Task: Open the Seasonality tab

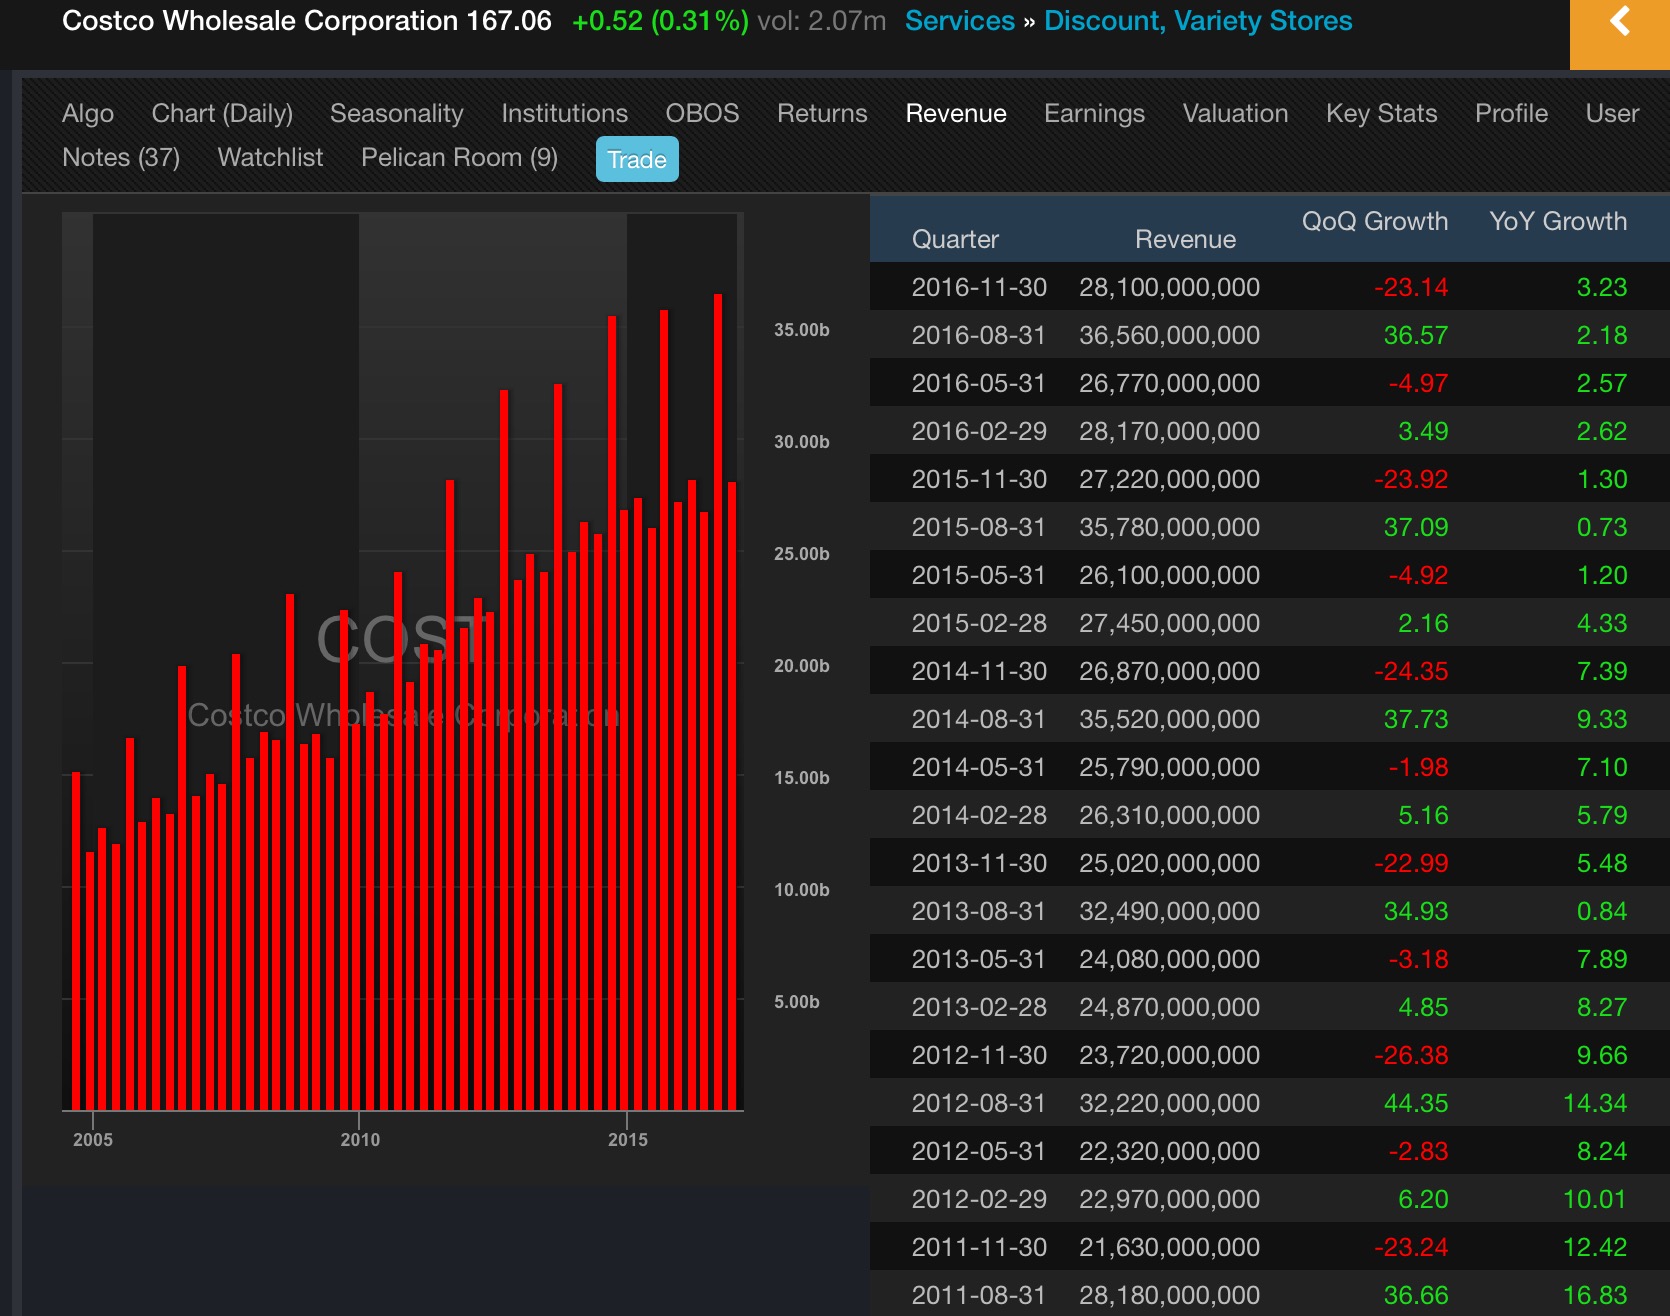Action: (397, 114)
